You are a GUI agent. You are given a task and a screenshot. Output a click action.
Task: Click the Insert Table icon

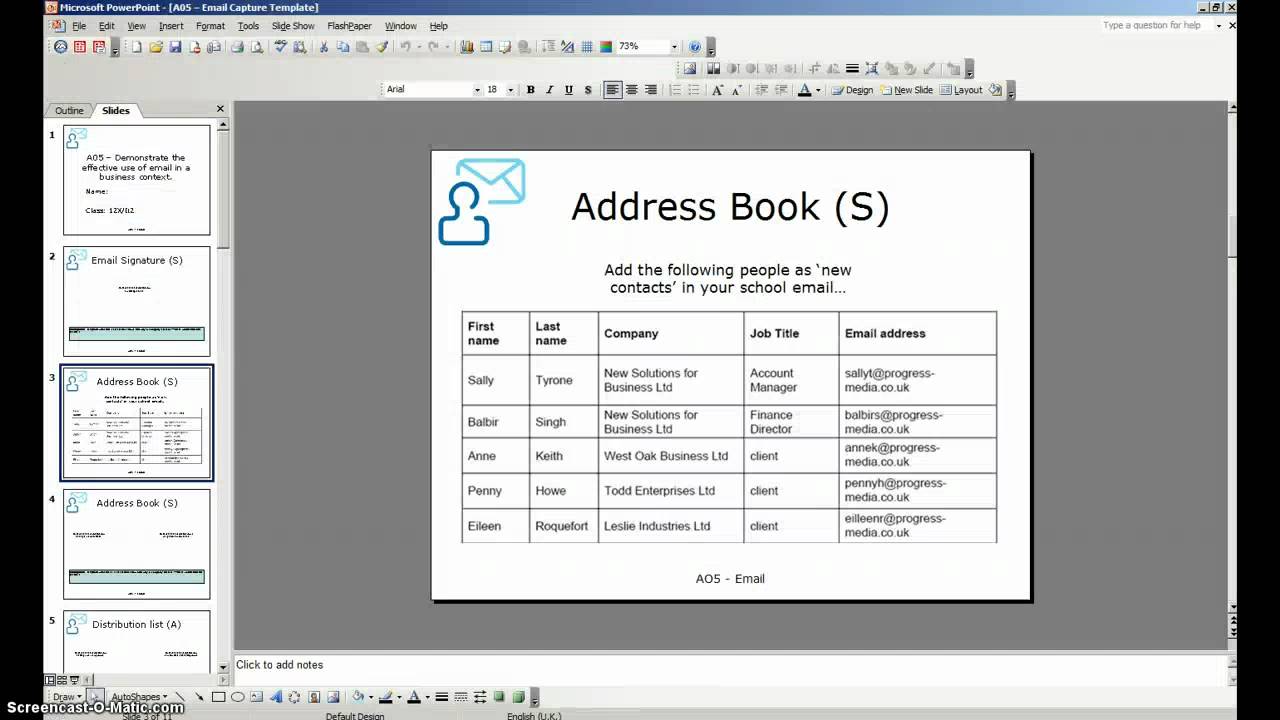pos(486,46)
